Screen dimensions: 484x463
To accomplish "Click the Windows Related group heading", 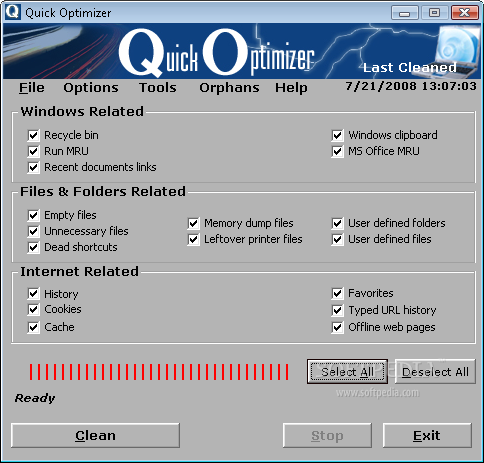I will [x=82, y=111].
